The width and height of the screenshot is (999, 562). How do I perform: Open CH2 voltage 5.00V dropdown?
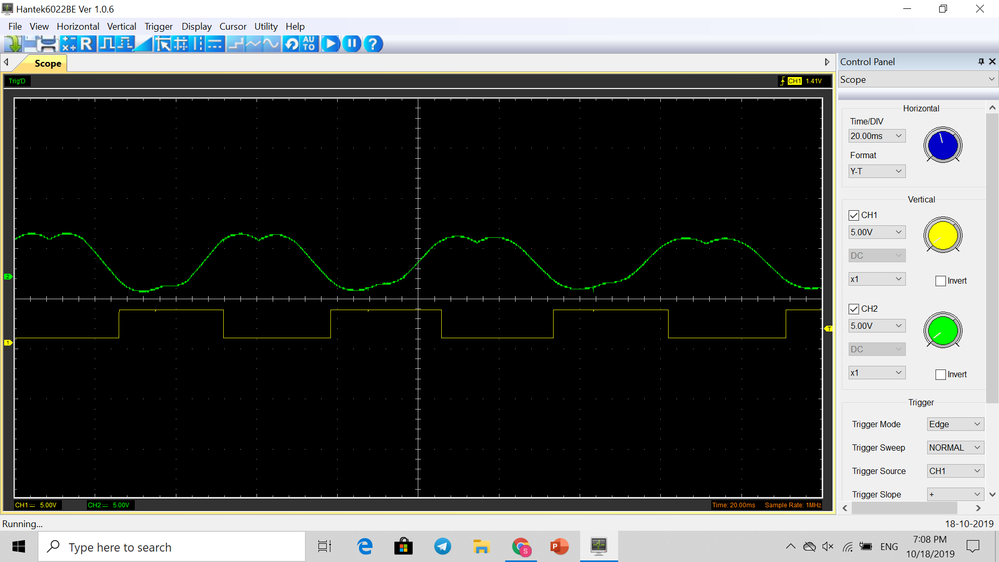pos(877,326)
